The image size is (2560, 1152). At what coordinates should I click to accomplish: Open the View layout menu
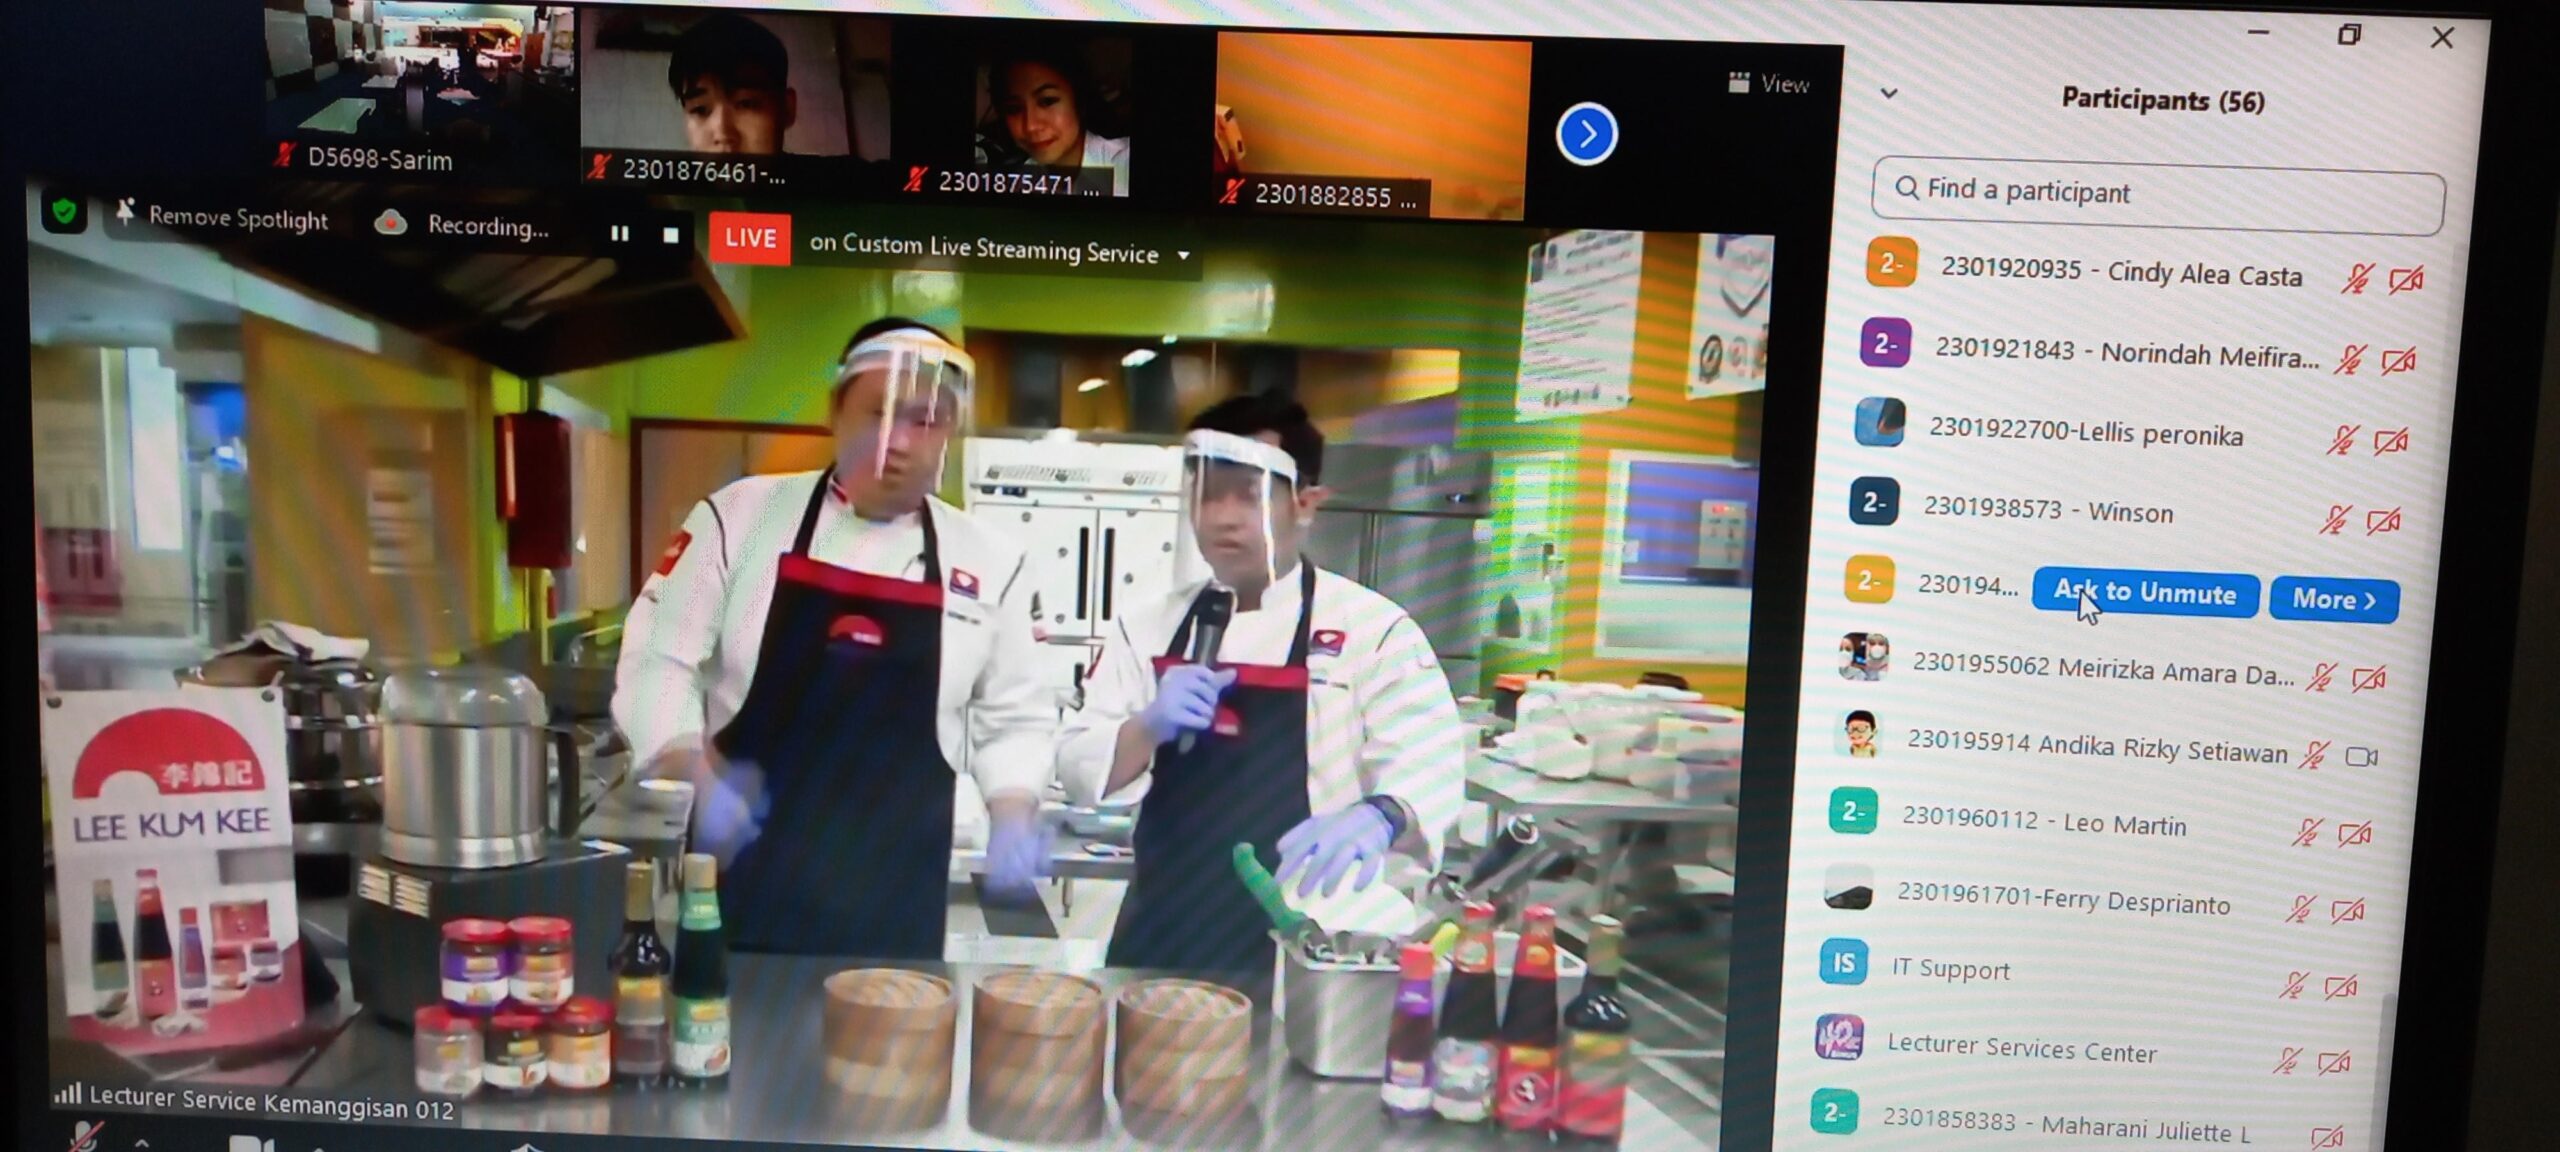pyautogui.click(x=1769, y=83)
